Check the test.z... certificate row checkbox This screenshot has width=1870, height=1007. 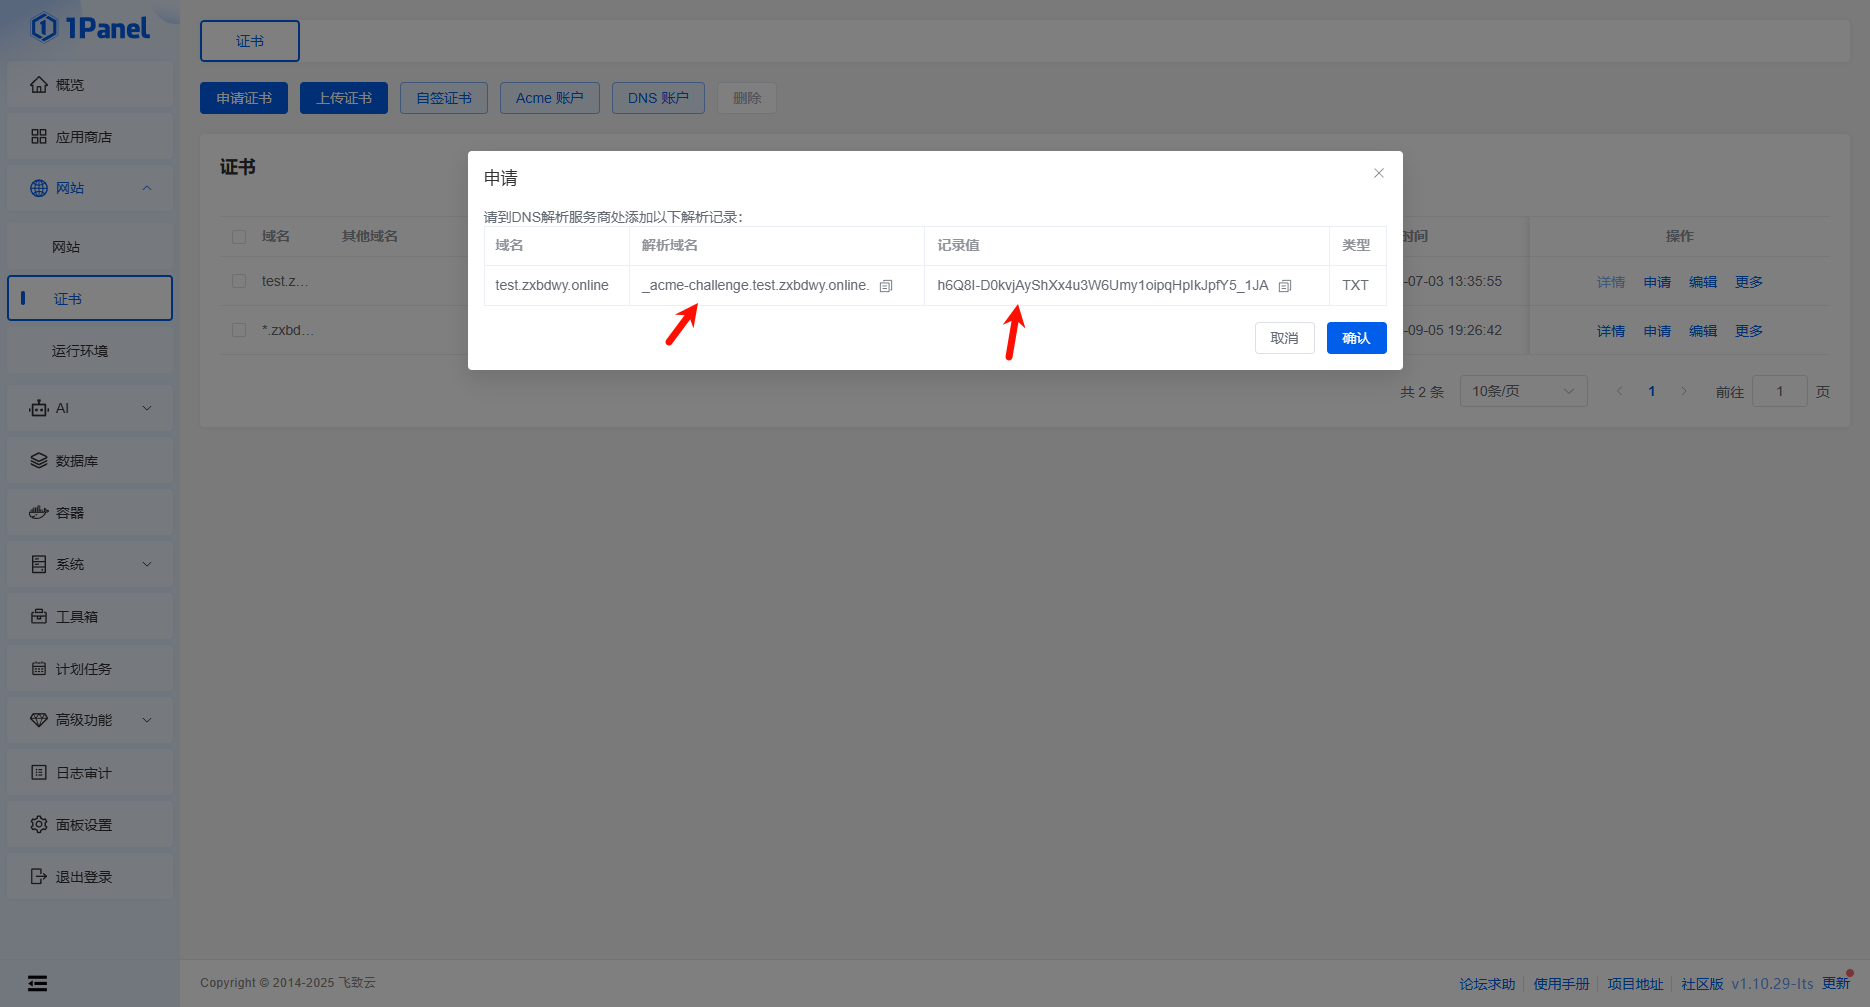(239, 282)
